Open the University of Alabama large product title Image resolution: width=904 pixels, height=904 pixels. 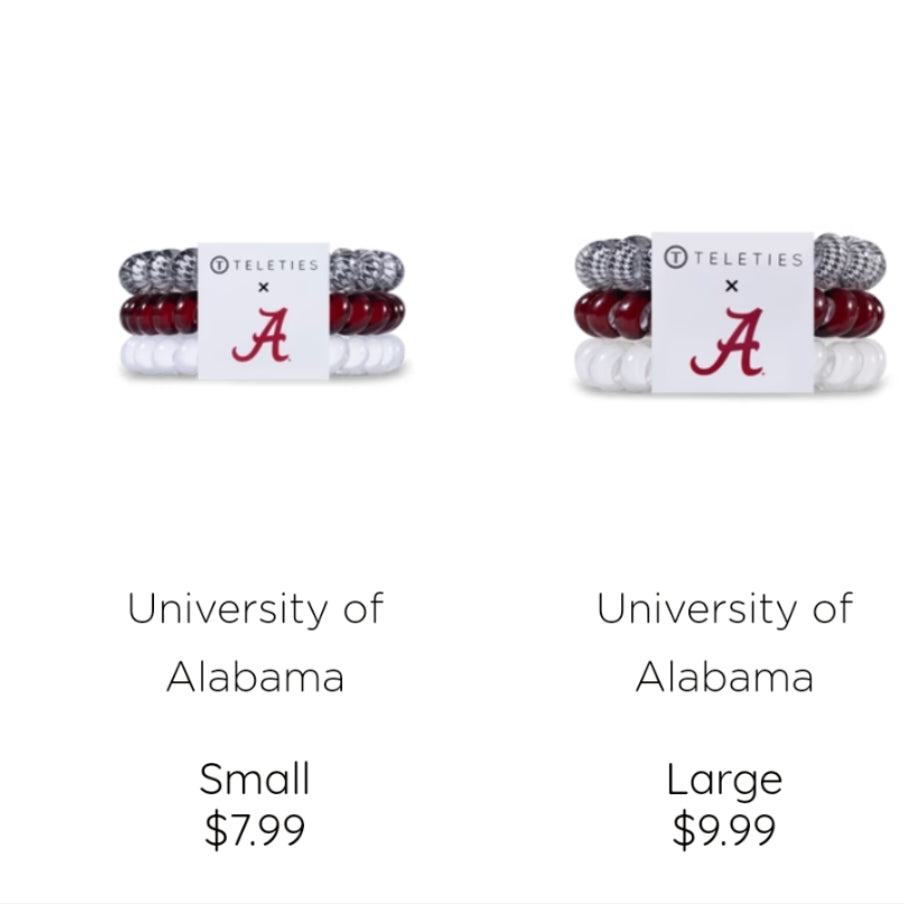[x=725, y=643]
